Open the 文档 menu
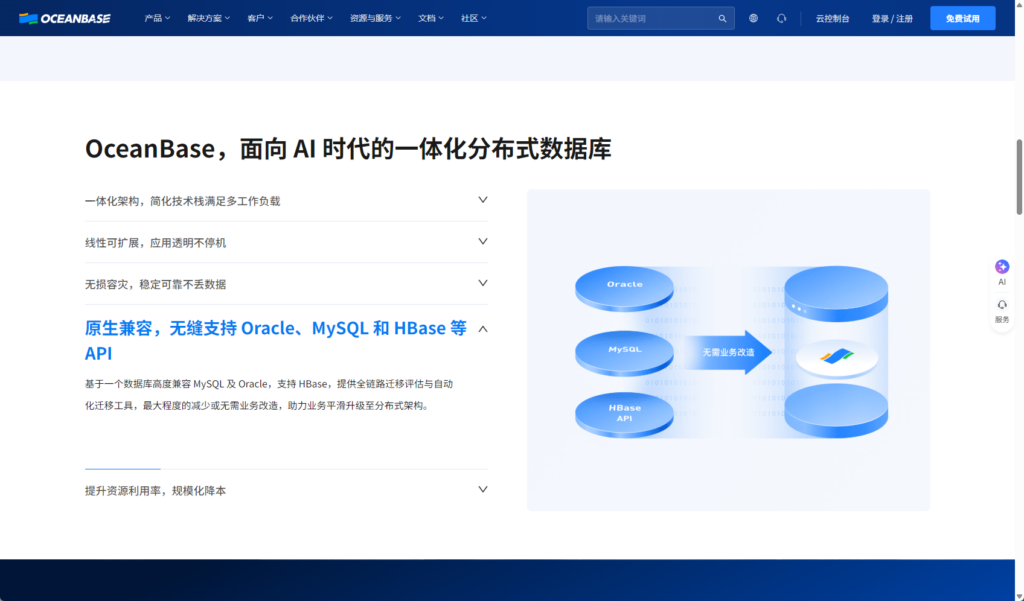 pyautogui.click(x=430, y=18)
